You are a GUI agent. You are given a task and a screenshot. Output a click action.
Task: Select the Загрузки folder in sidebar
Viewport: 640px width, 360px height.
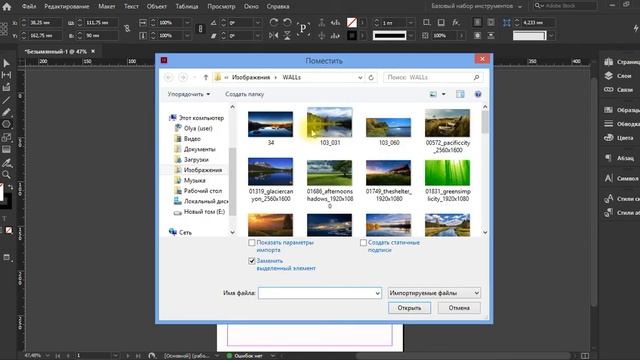(x=196, y=160)
